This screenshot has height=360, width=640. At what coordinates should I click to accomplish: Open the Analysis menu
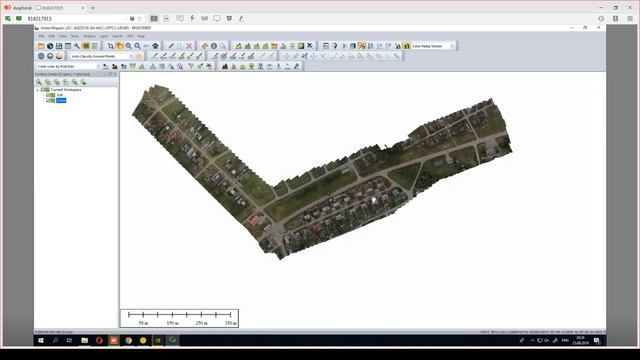click(x=89, y=36)
